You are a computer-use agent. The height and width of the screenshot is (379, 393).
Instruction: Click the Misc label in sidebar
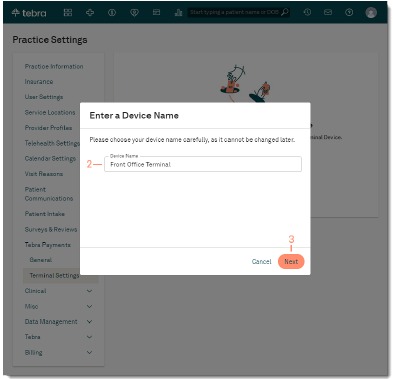31,306
